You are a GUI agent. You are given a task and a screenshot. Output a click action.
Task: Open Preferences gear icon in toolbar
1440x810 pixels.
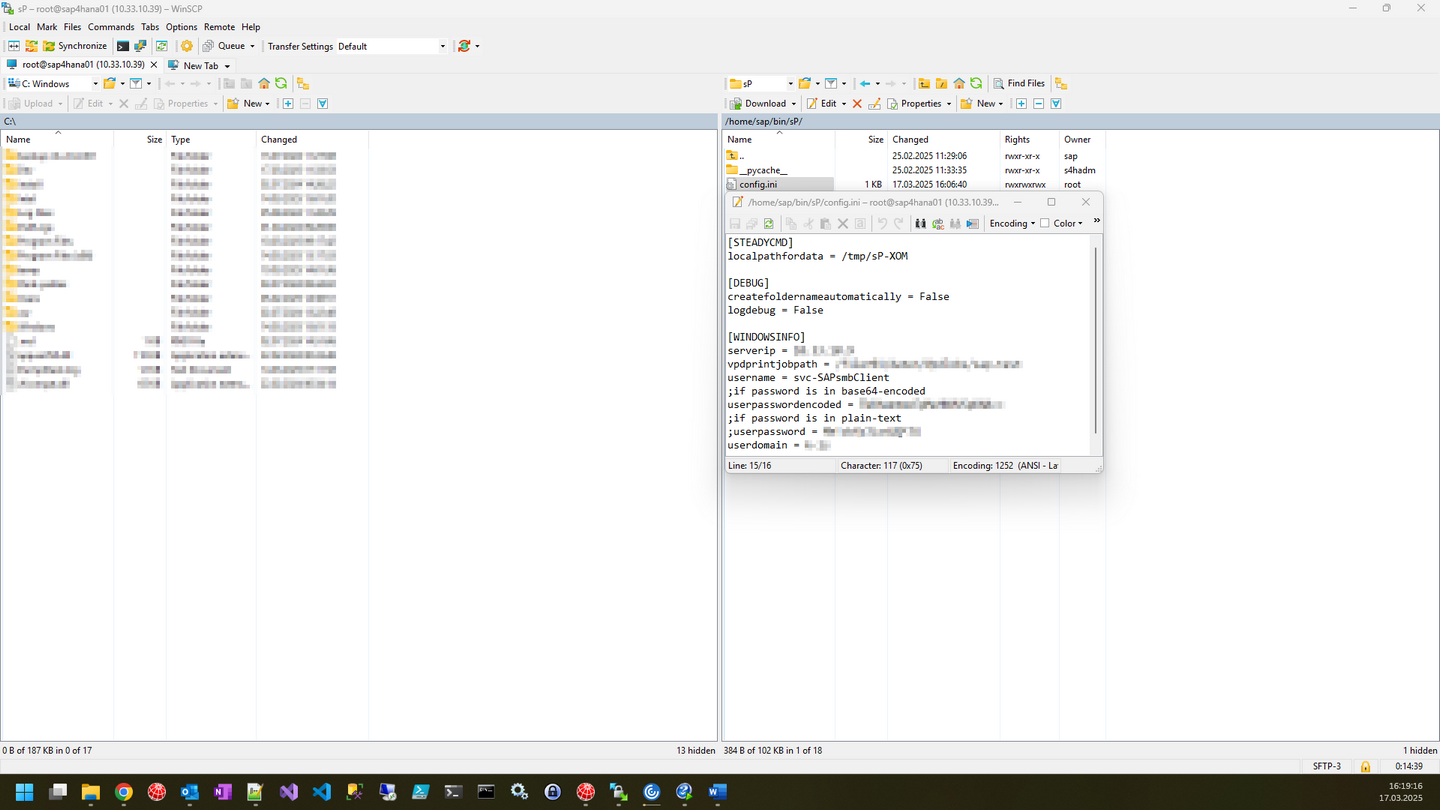[187, 46]
